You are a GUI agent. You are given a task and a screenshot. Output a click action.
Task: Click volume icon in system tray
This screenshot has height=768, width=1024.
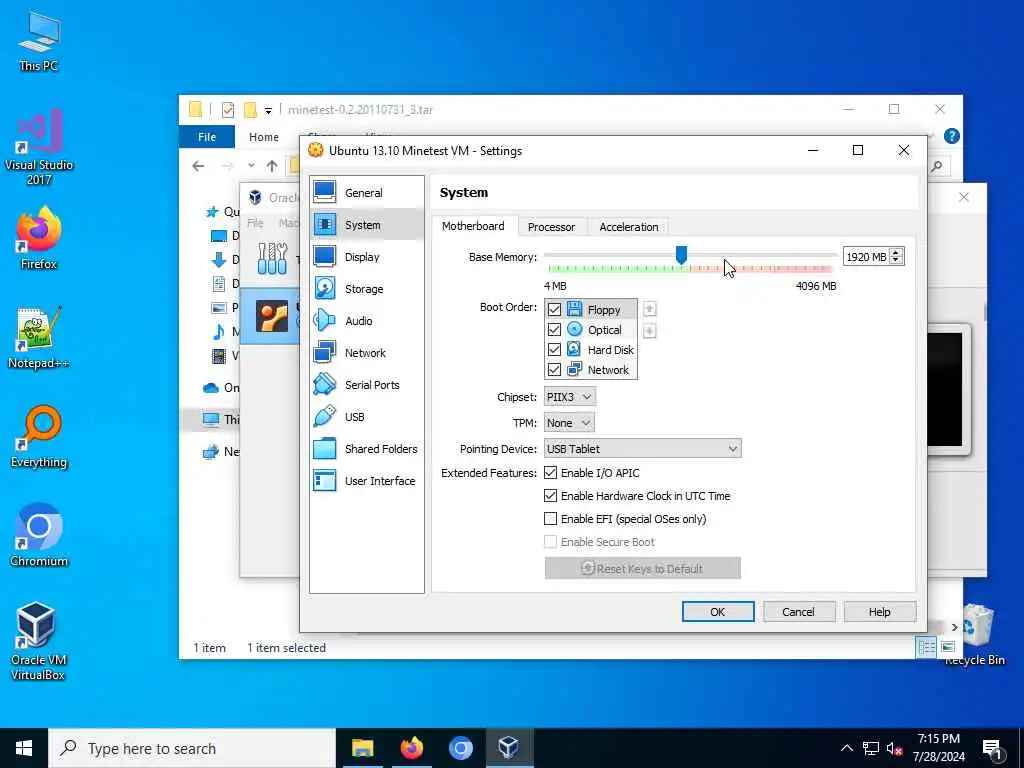click(x=895, y=748)
